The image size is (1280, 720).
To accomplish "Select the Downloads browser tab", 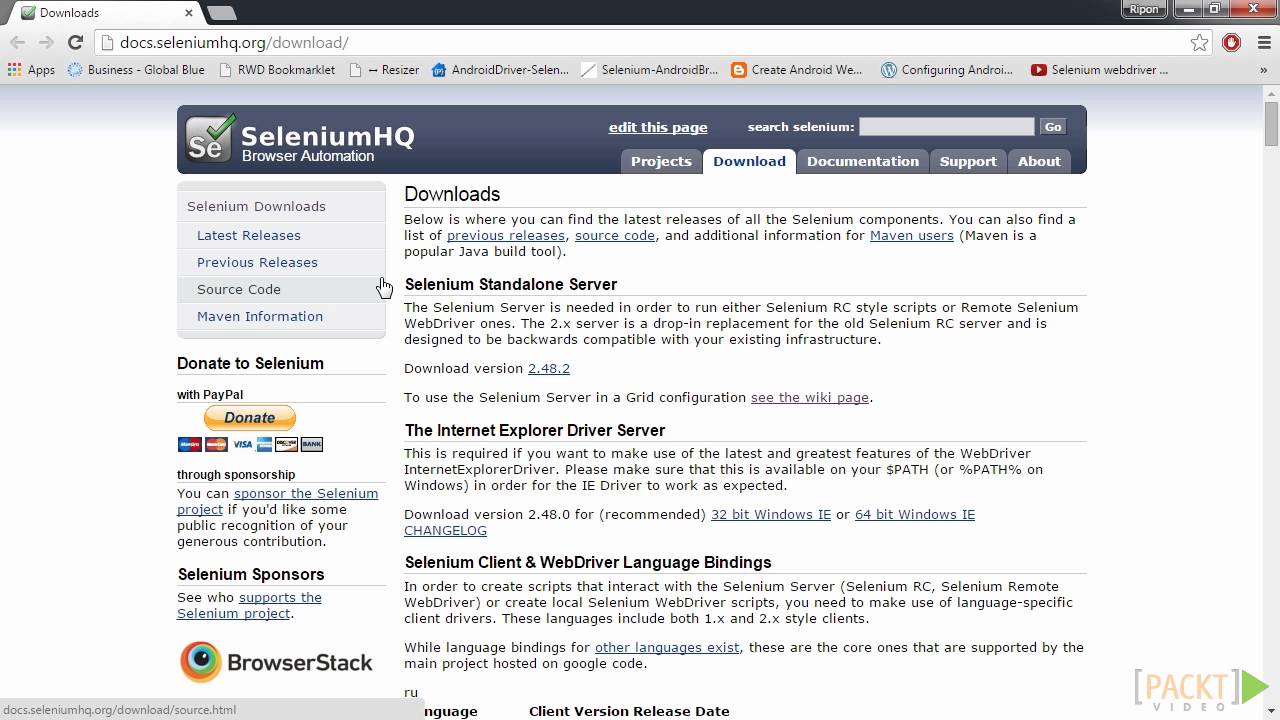I will click(x=105, y=13).
